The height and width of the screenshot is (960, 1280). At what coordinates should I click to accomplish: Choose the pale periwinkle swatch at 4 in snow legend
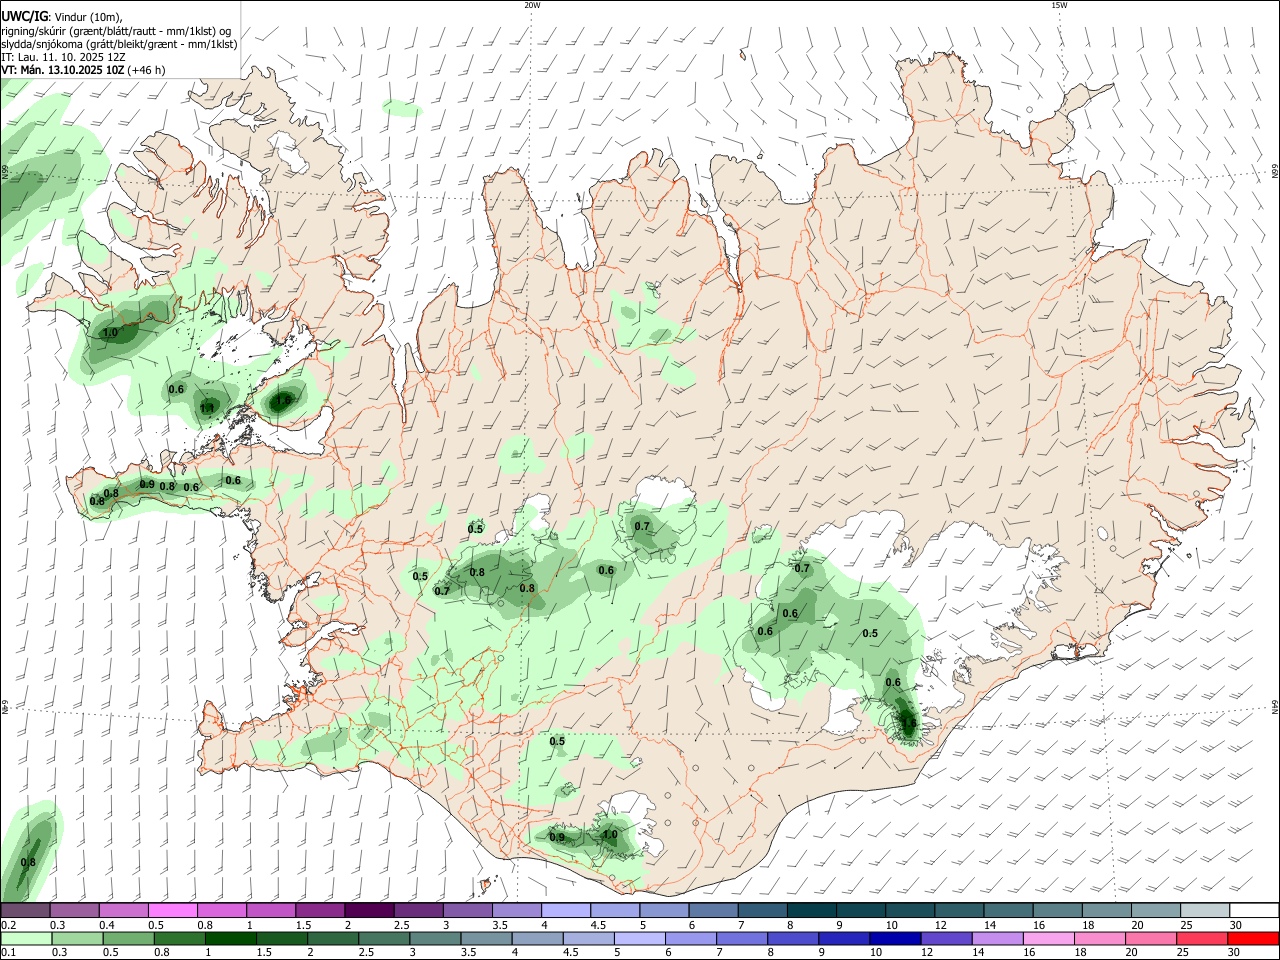coord(566,910)
